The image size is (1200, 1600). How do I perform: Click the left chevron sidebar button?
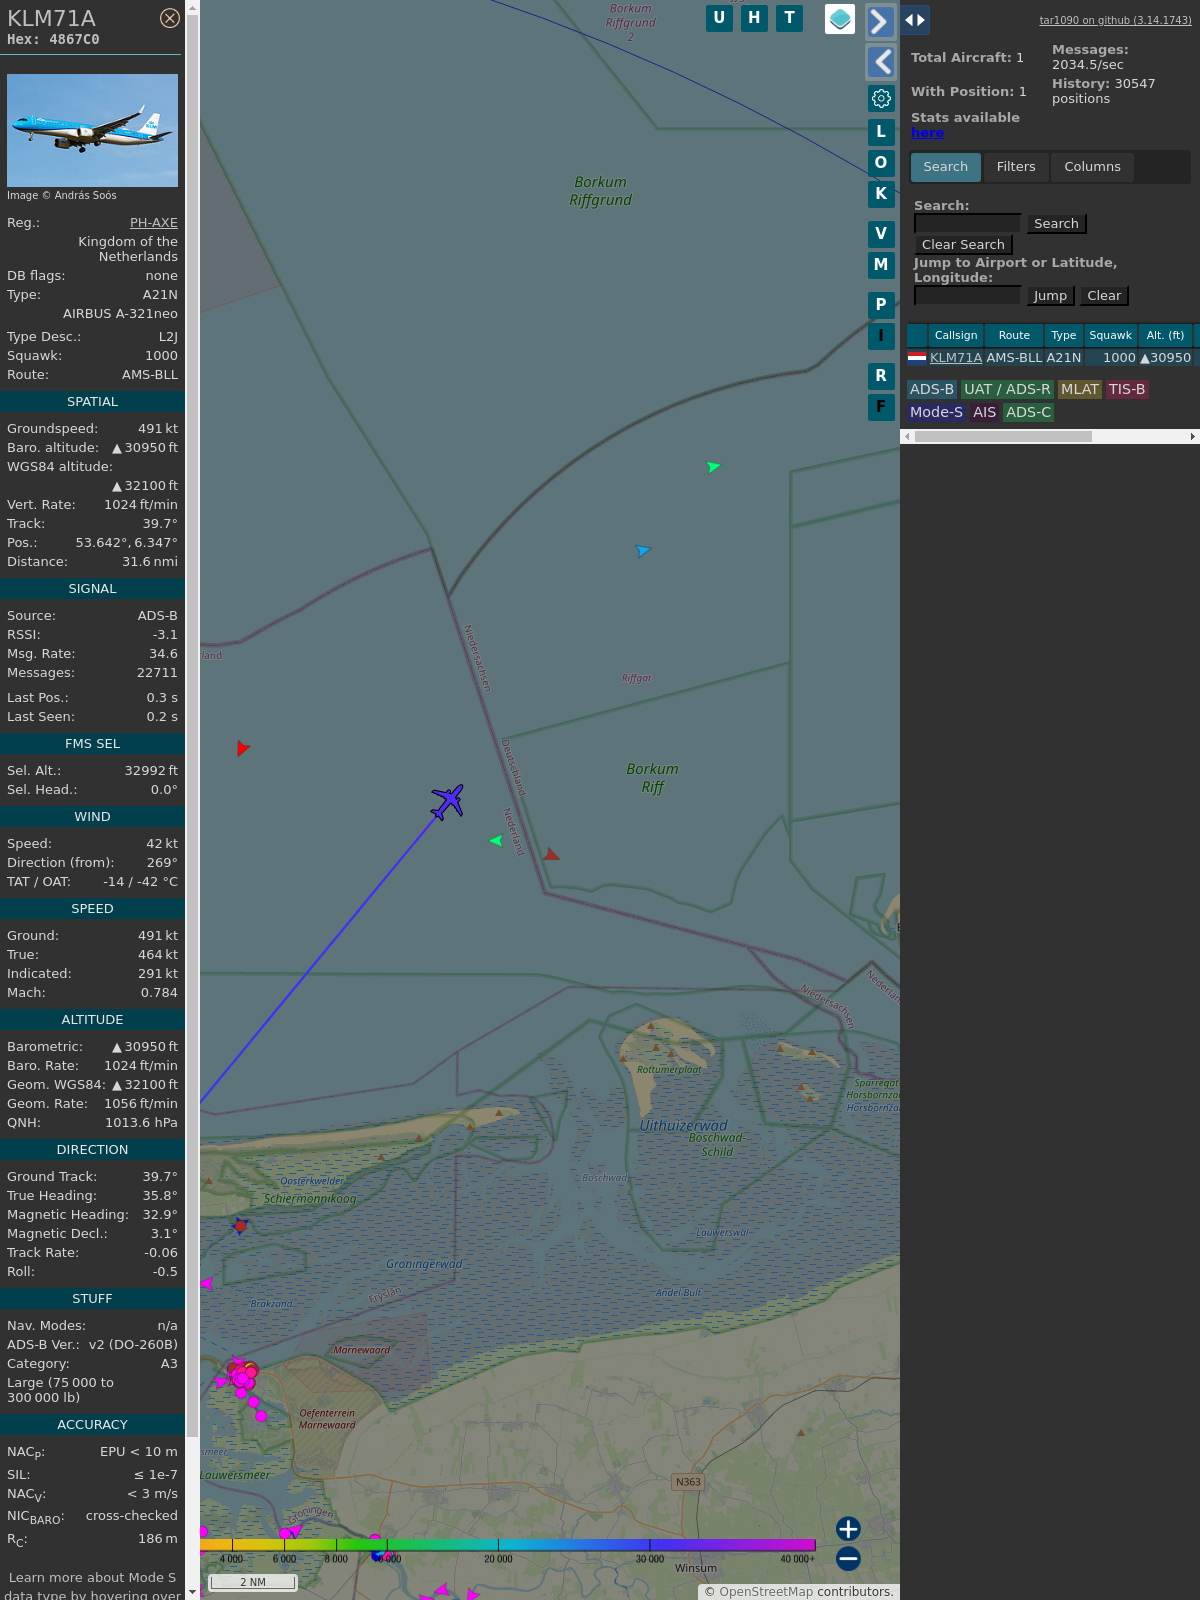coord(880,62)
